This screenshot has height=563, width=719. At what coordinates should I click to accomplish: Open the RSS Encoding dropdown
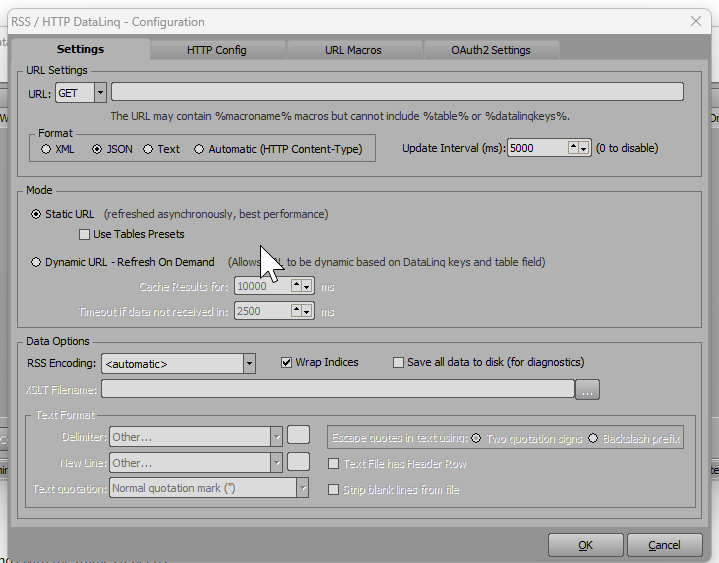[249, 364]
